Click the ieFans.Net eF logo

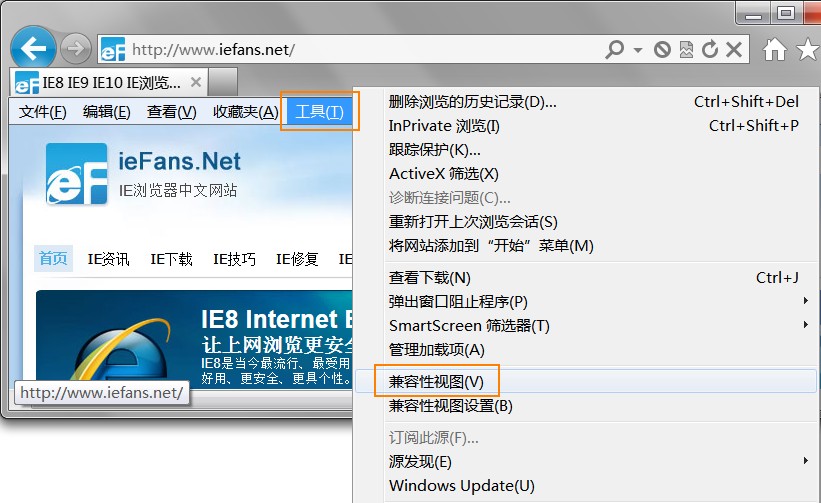point(76,174)
